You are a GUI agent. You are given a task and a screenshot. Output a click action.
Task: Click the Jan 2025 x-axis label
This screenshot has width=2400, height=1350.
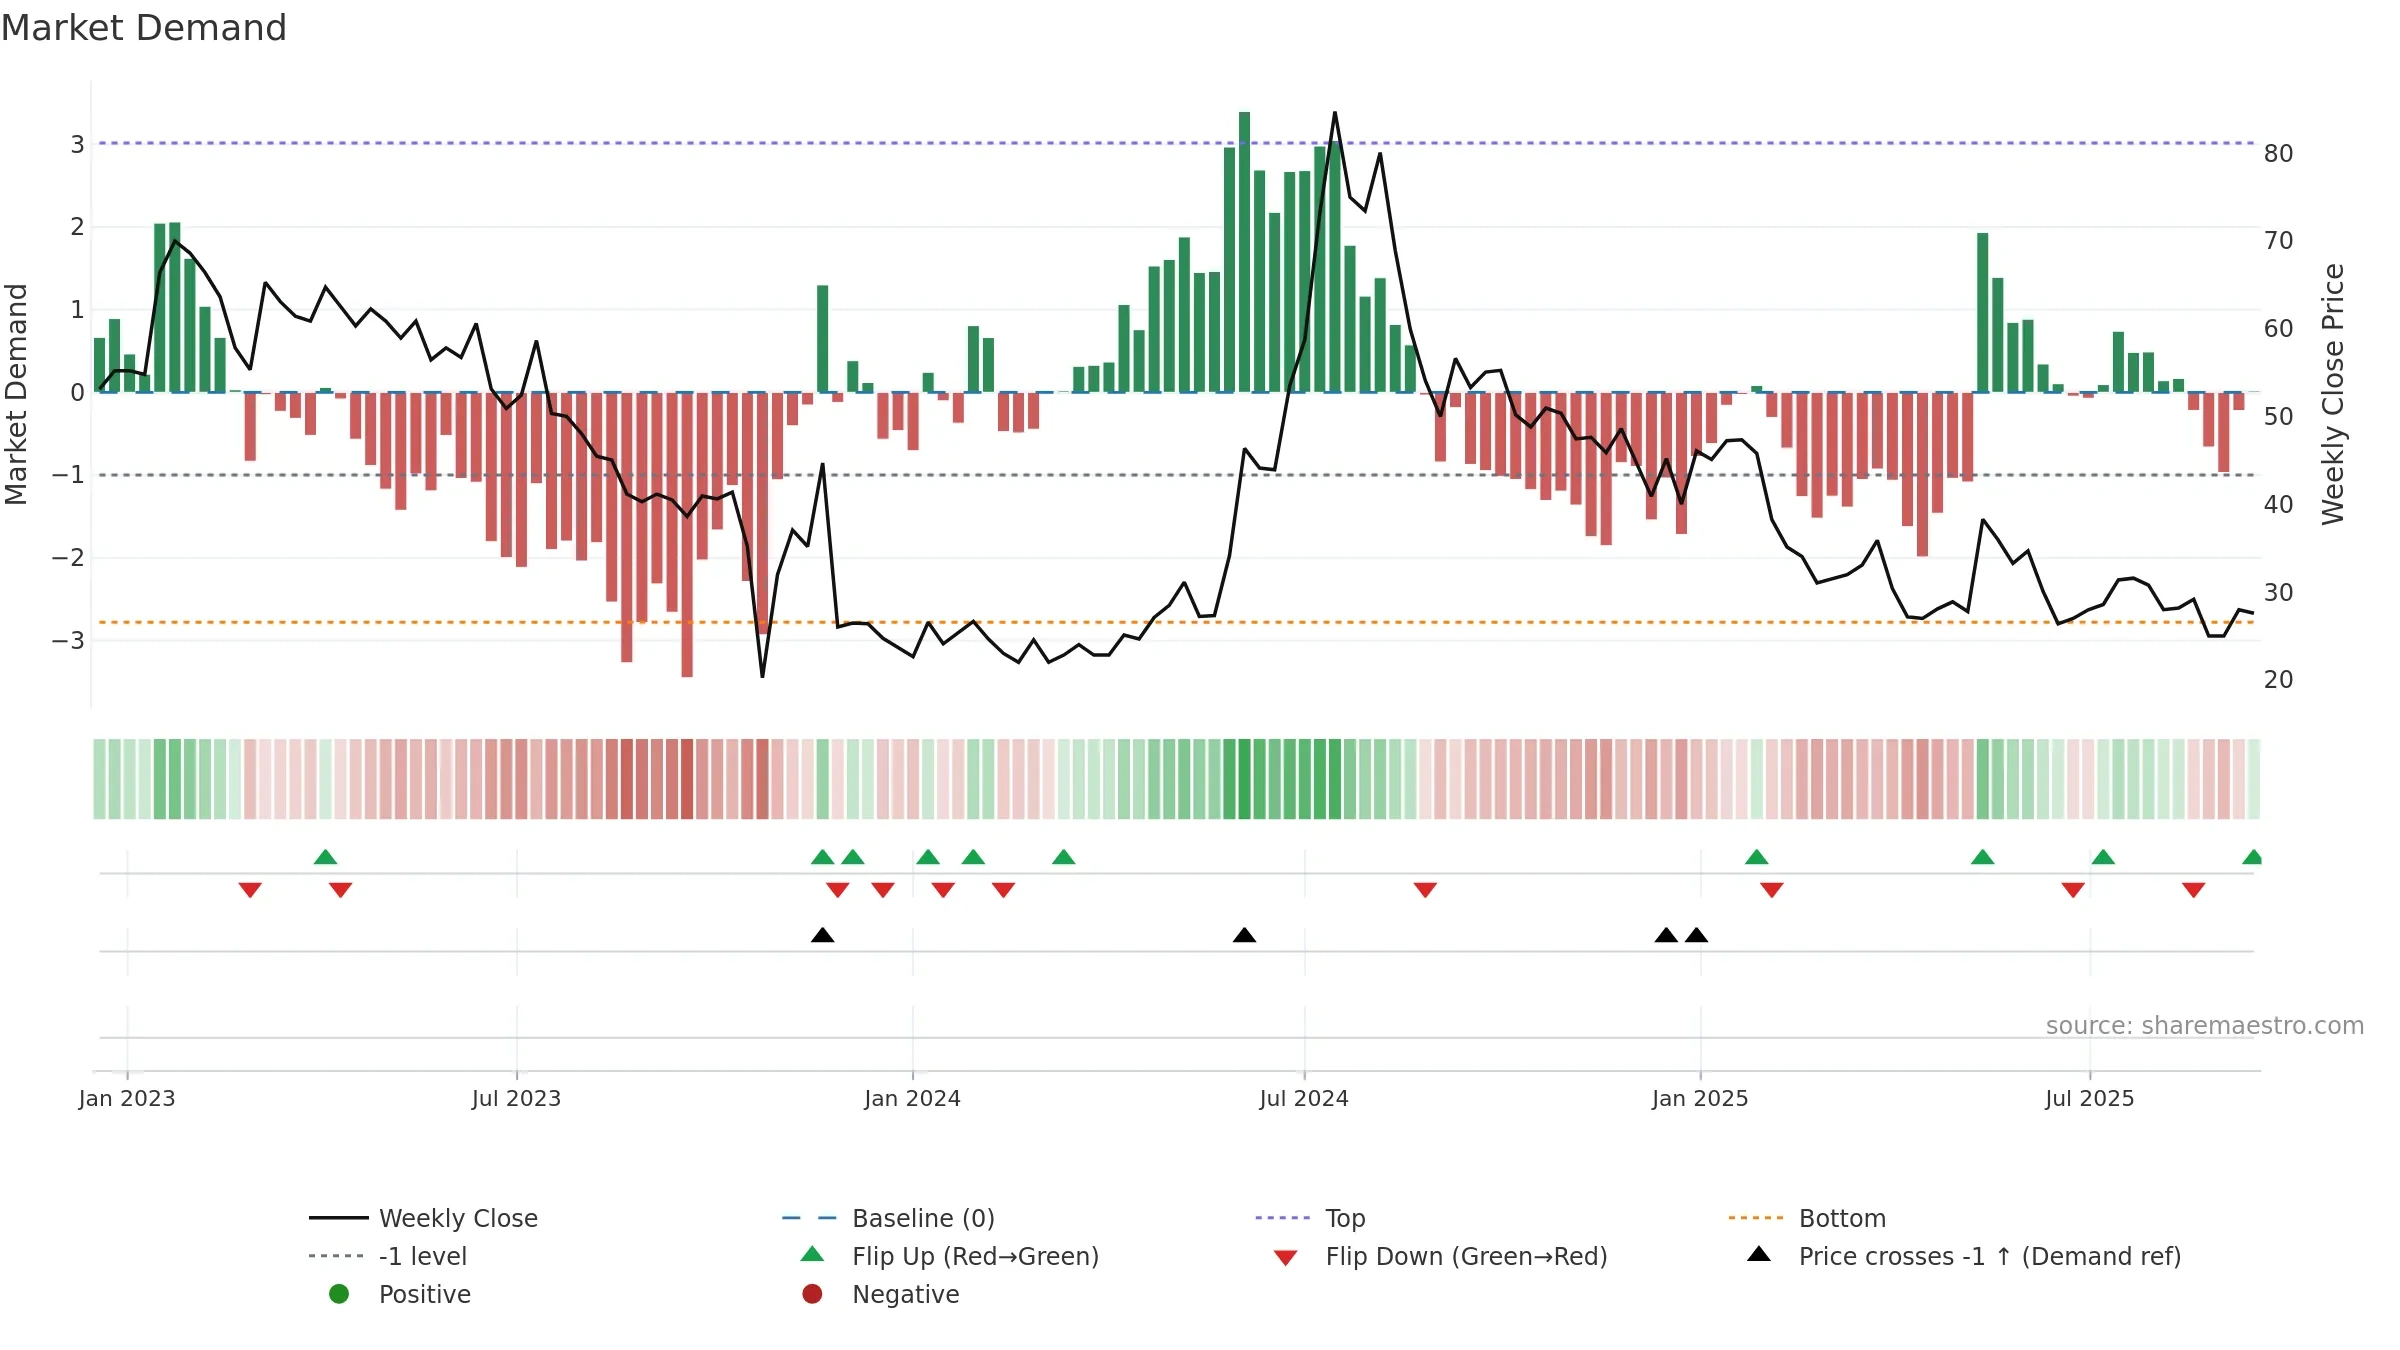(x=1700, y=1098)
